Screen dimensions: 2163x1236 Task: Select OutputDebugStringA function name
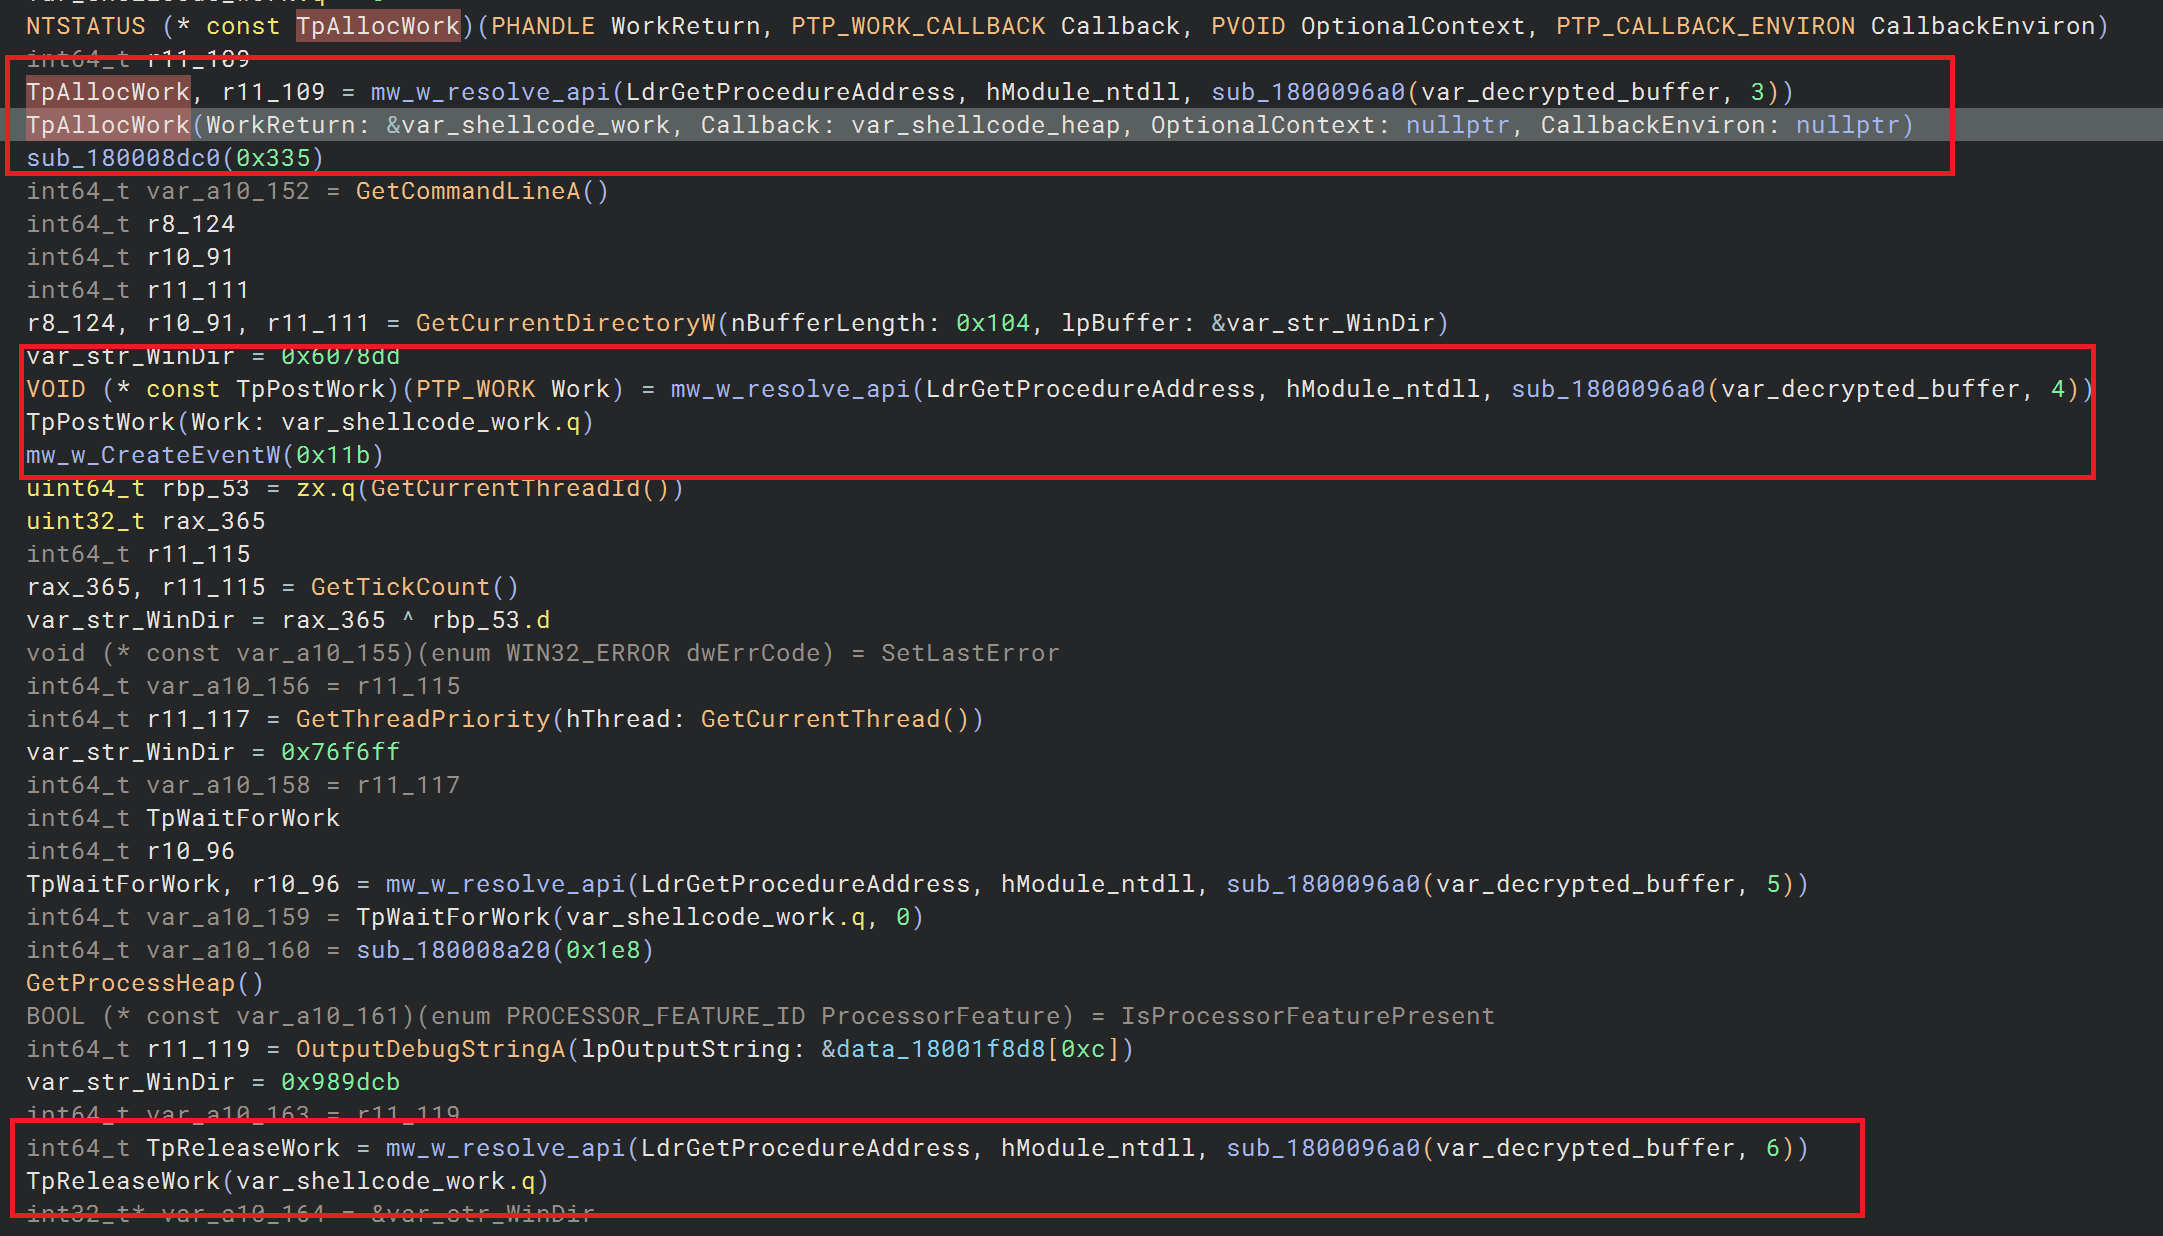430,1049
